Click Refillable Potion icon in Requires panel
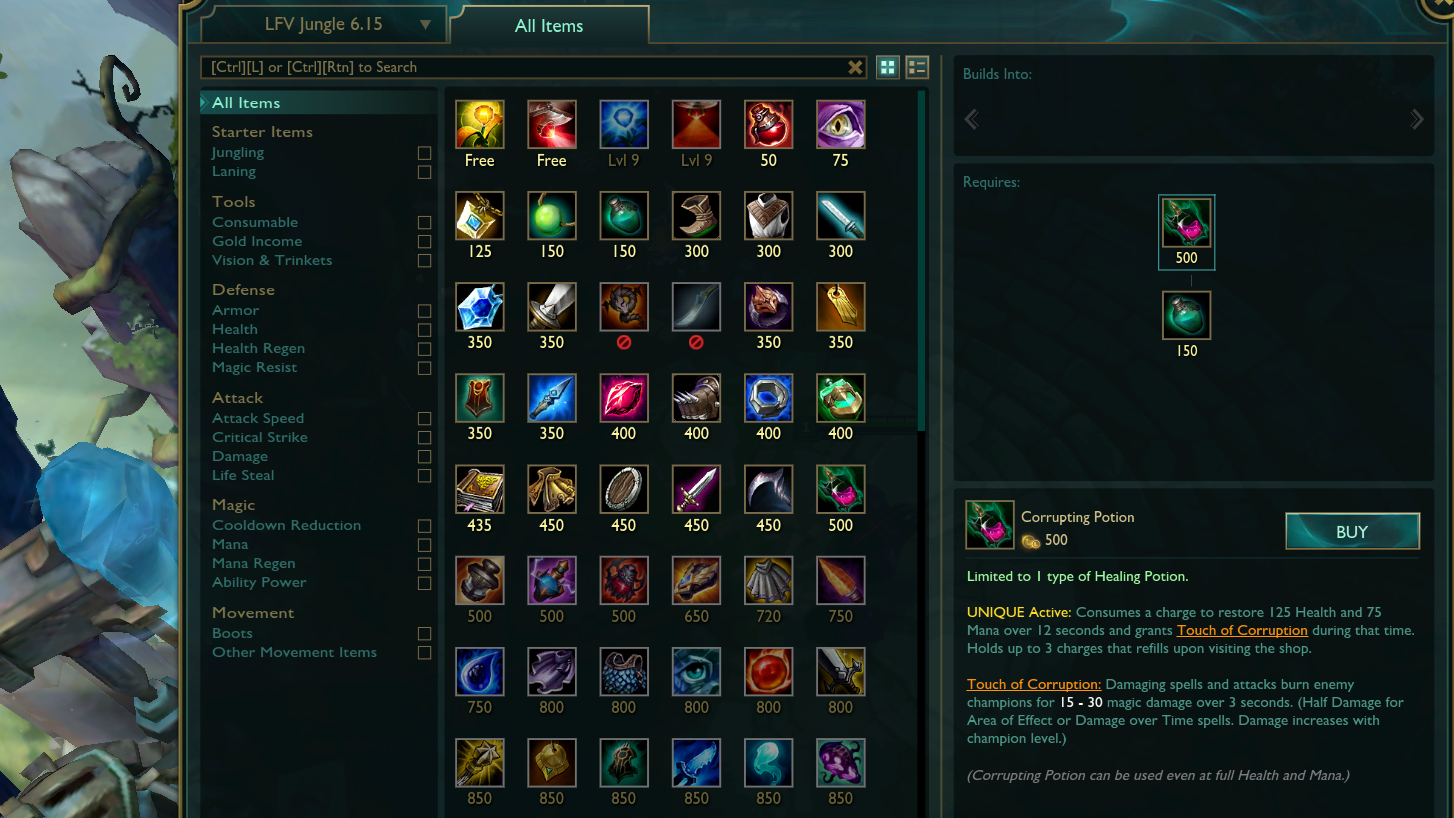 pos(1187,316)
